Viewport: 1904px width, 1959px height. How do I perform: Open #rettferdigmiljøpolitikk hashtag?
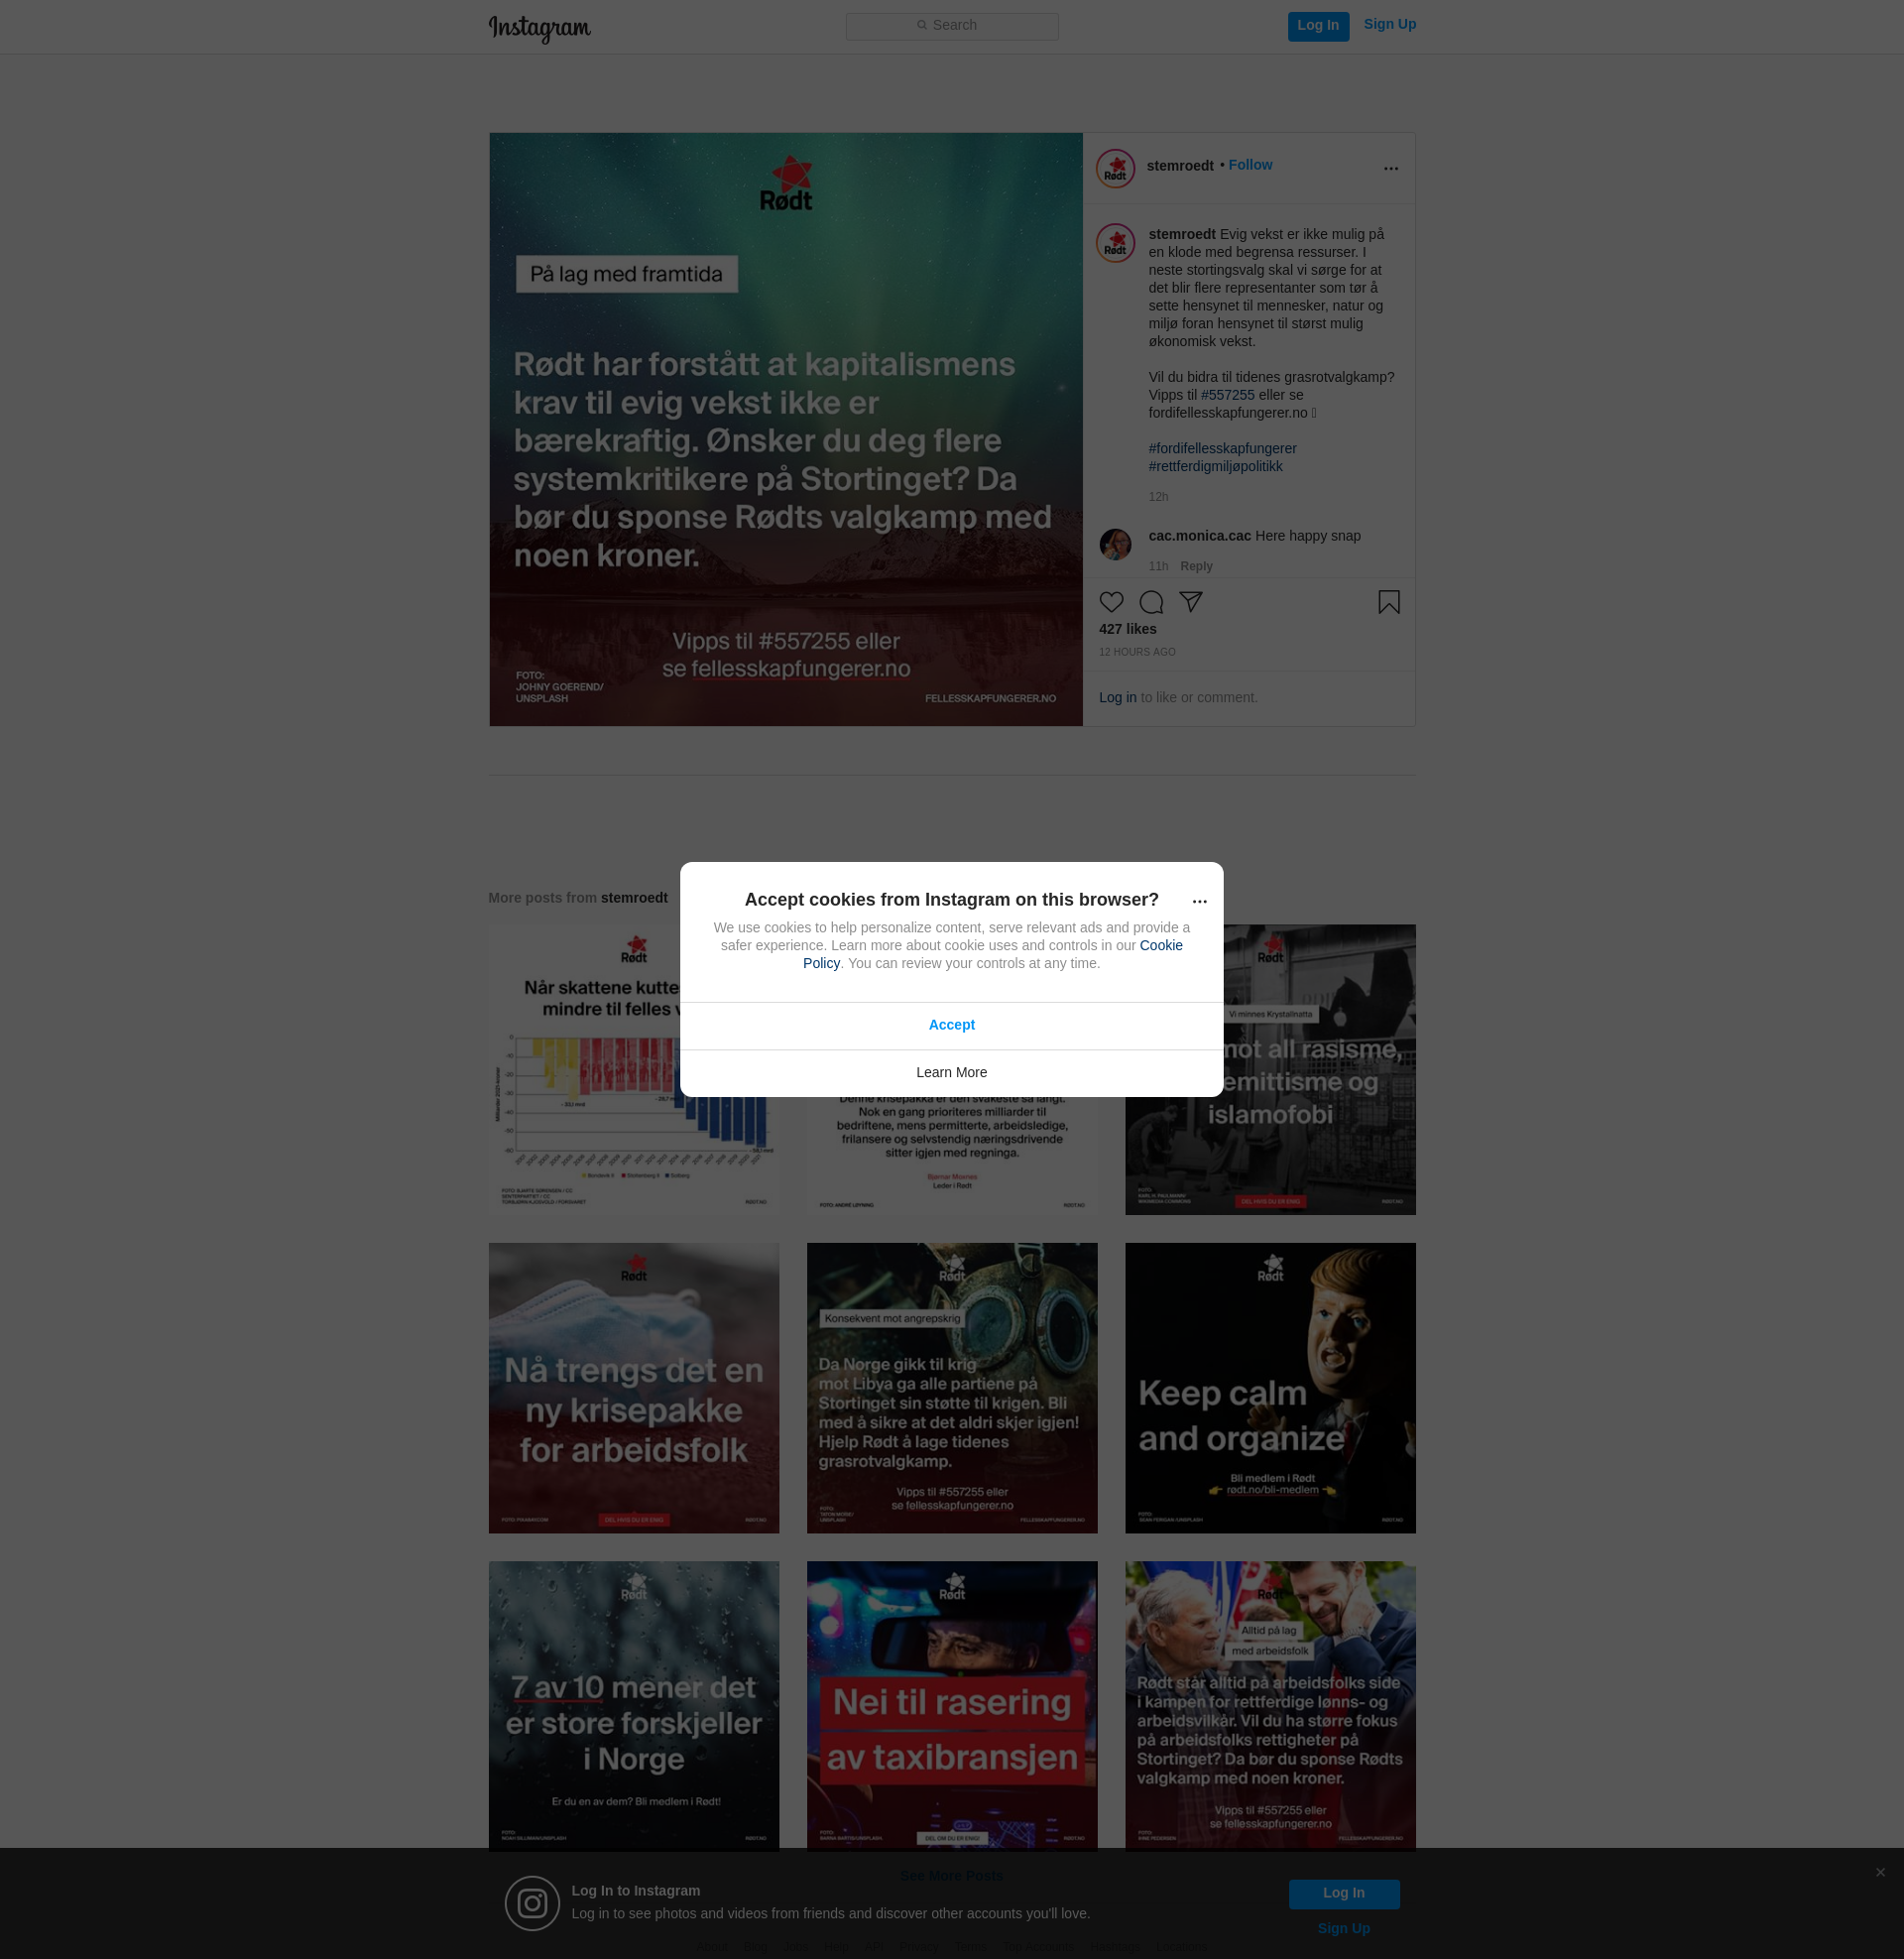1215,467
